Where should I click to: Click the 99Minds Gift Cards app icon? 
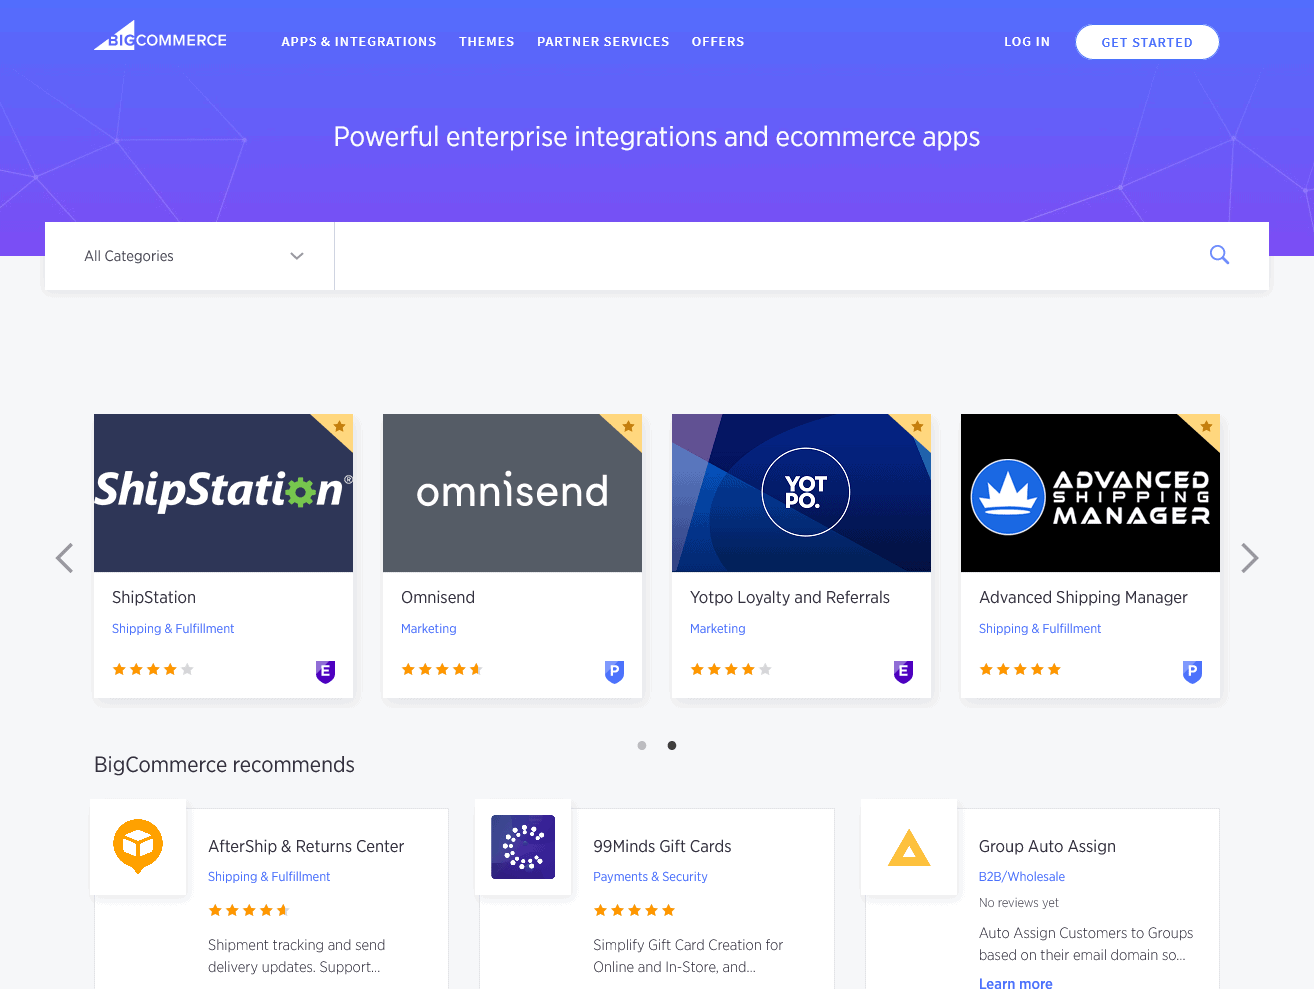coord(523,847)
